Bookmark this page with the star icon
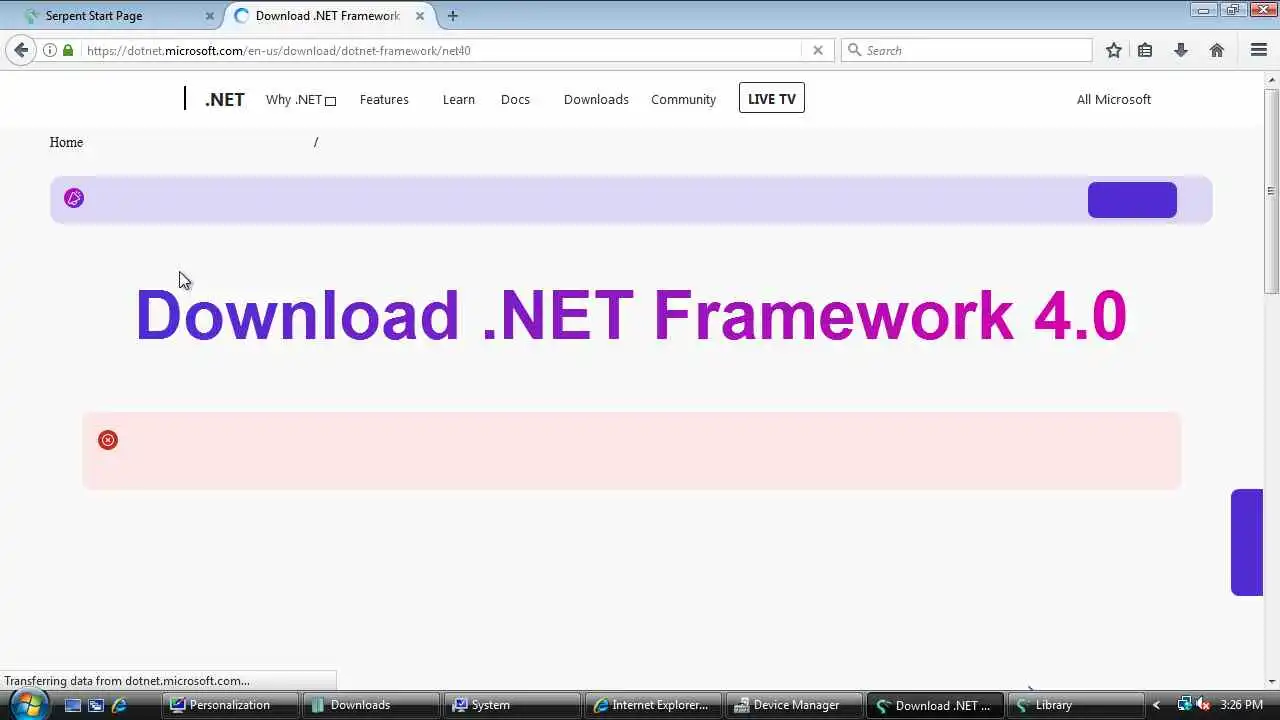 pyautogui.click(x=1114, y=50)
